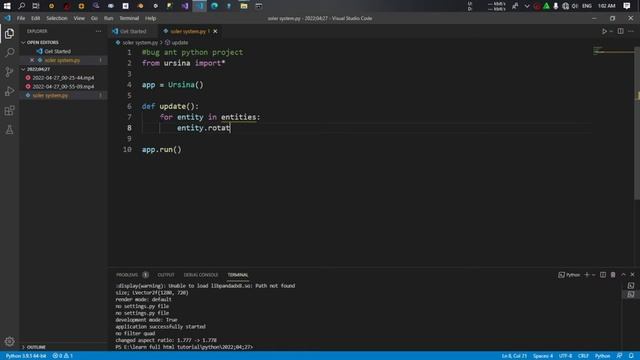640x360 pixels.
Task: Switch to the Debug Console tab
Action: tap(200, 275)
